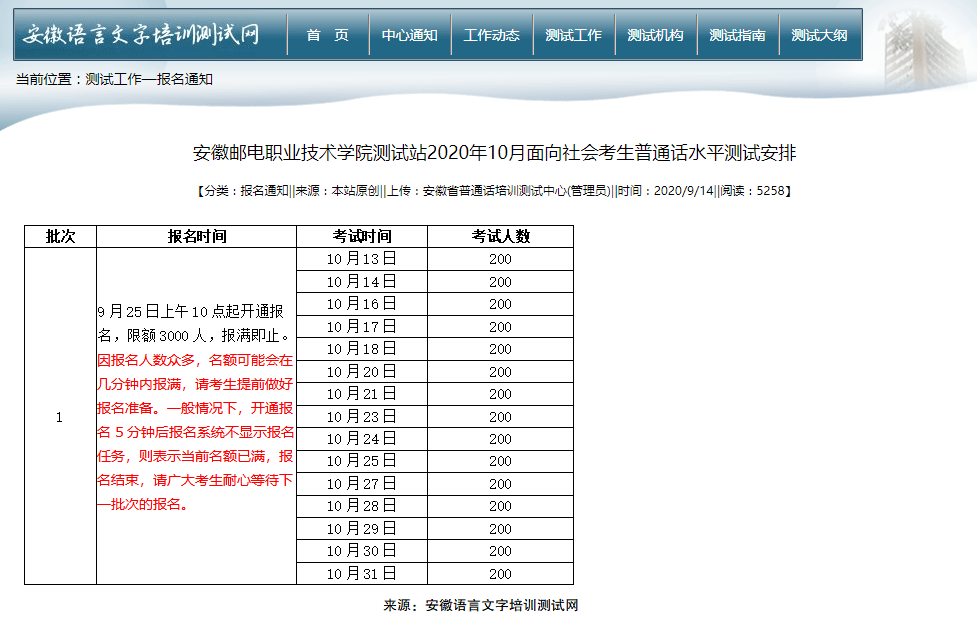Navigate to 测试机构 page
The width and height of the screenshot is (977, 617).
pos(655,36)
